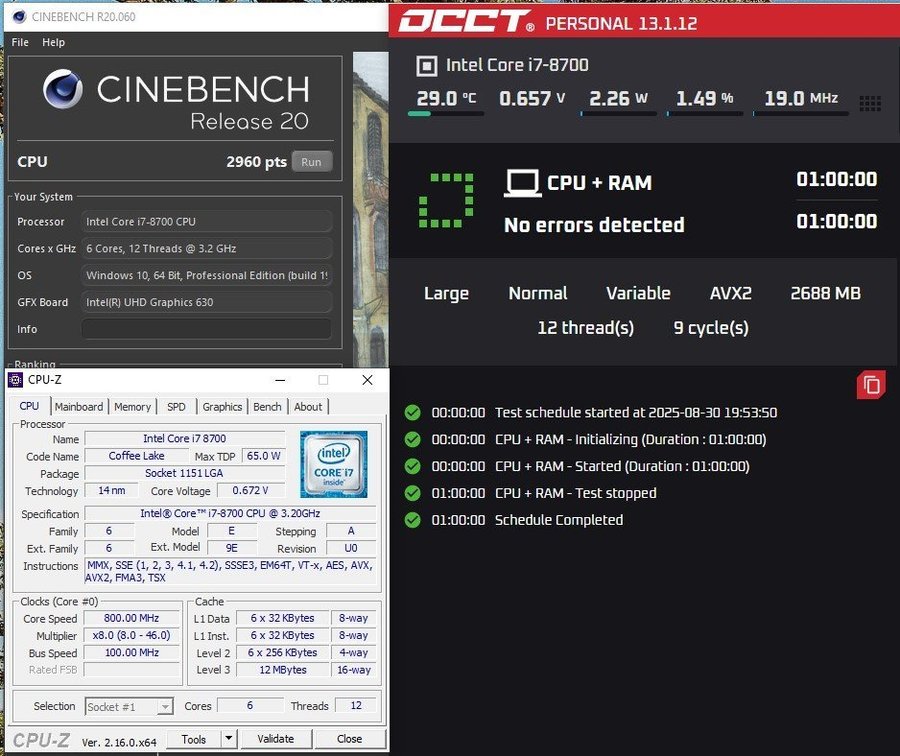Select the About tab in CPU-Z
Image resolution: width=900 pixels, height=756 pixels.
point(308,406)
